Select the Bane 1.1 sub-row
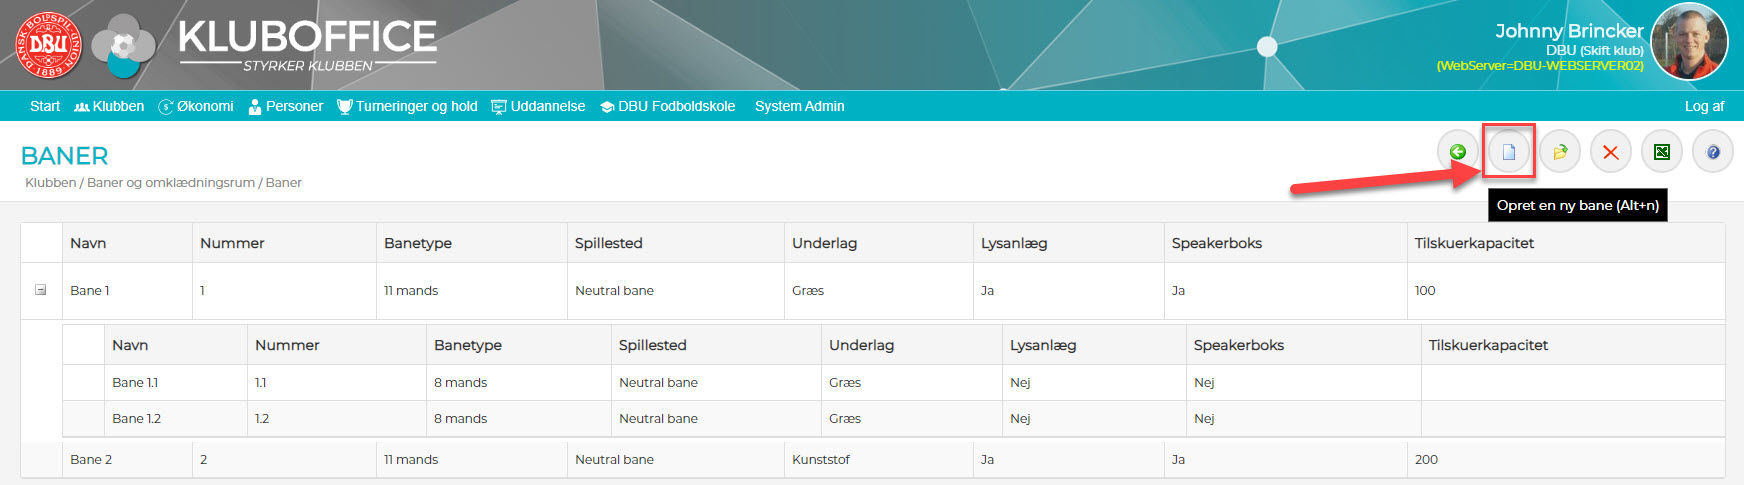Screen dimensions: 1744x485 (x=135, y=382)
